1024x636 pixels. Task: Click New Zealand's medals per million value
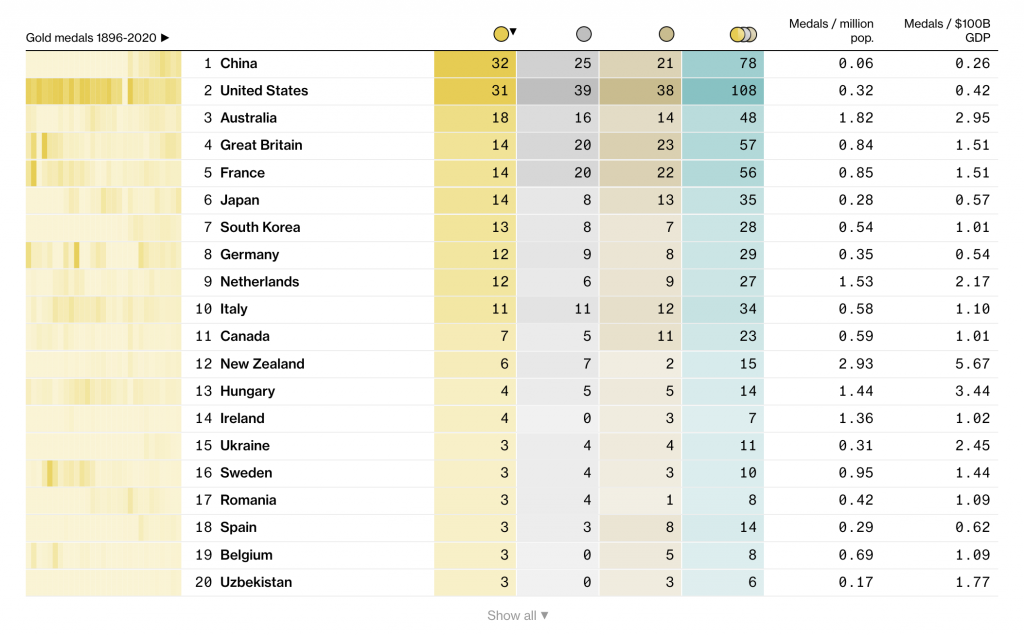click(854, 364)
